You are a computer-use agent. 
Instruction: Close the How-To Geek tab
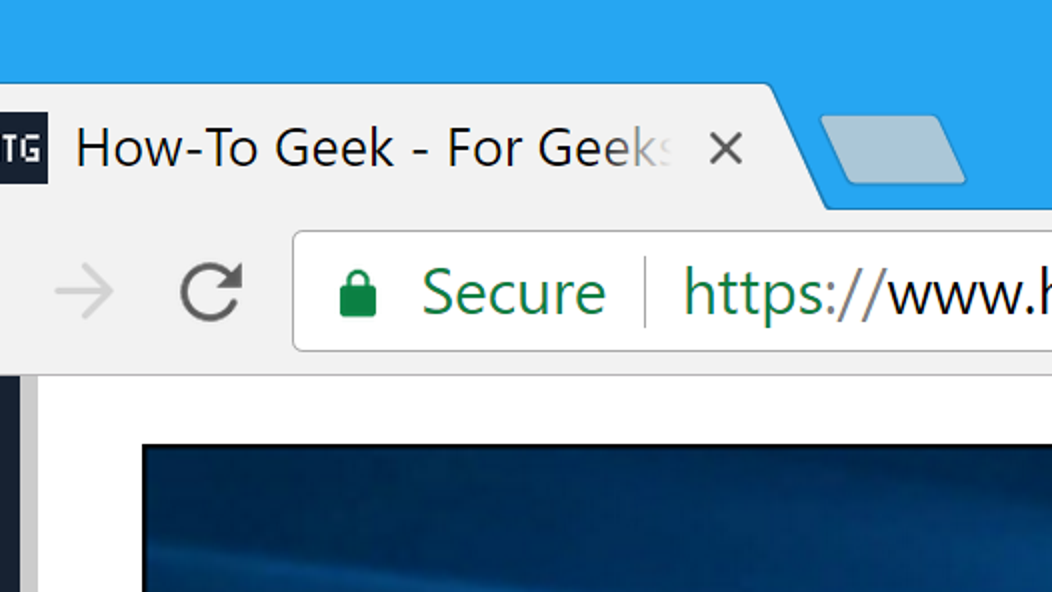tap(725, 150)
